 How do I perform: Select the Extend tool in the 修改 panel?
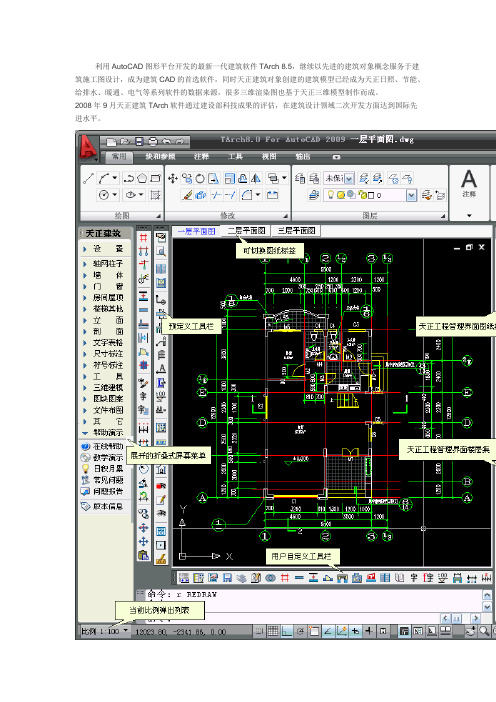(230, 195)
